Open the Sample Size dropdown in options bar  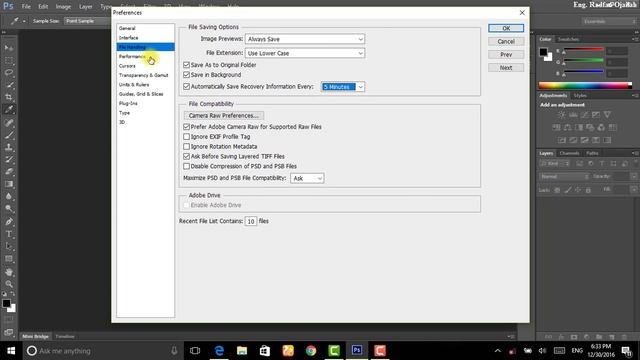coord(87,21)
